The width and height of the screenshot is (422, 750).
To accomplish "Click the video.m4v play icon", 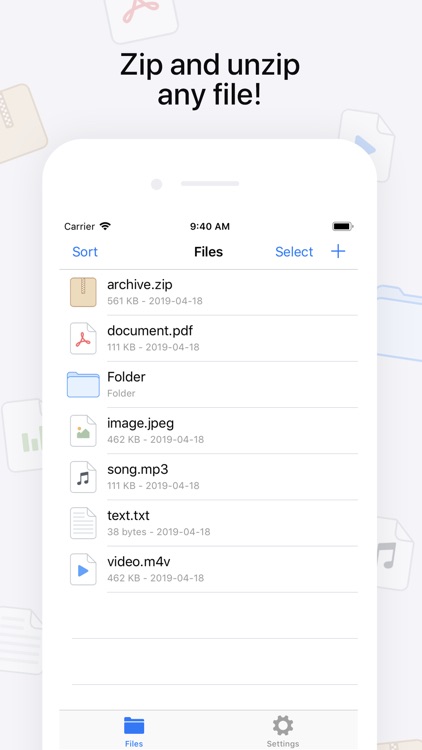I will click(83, 569).
